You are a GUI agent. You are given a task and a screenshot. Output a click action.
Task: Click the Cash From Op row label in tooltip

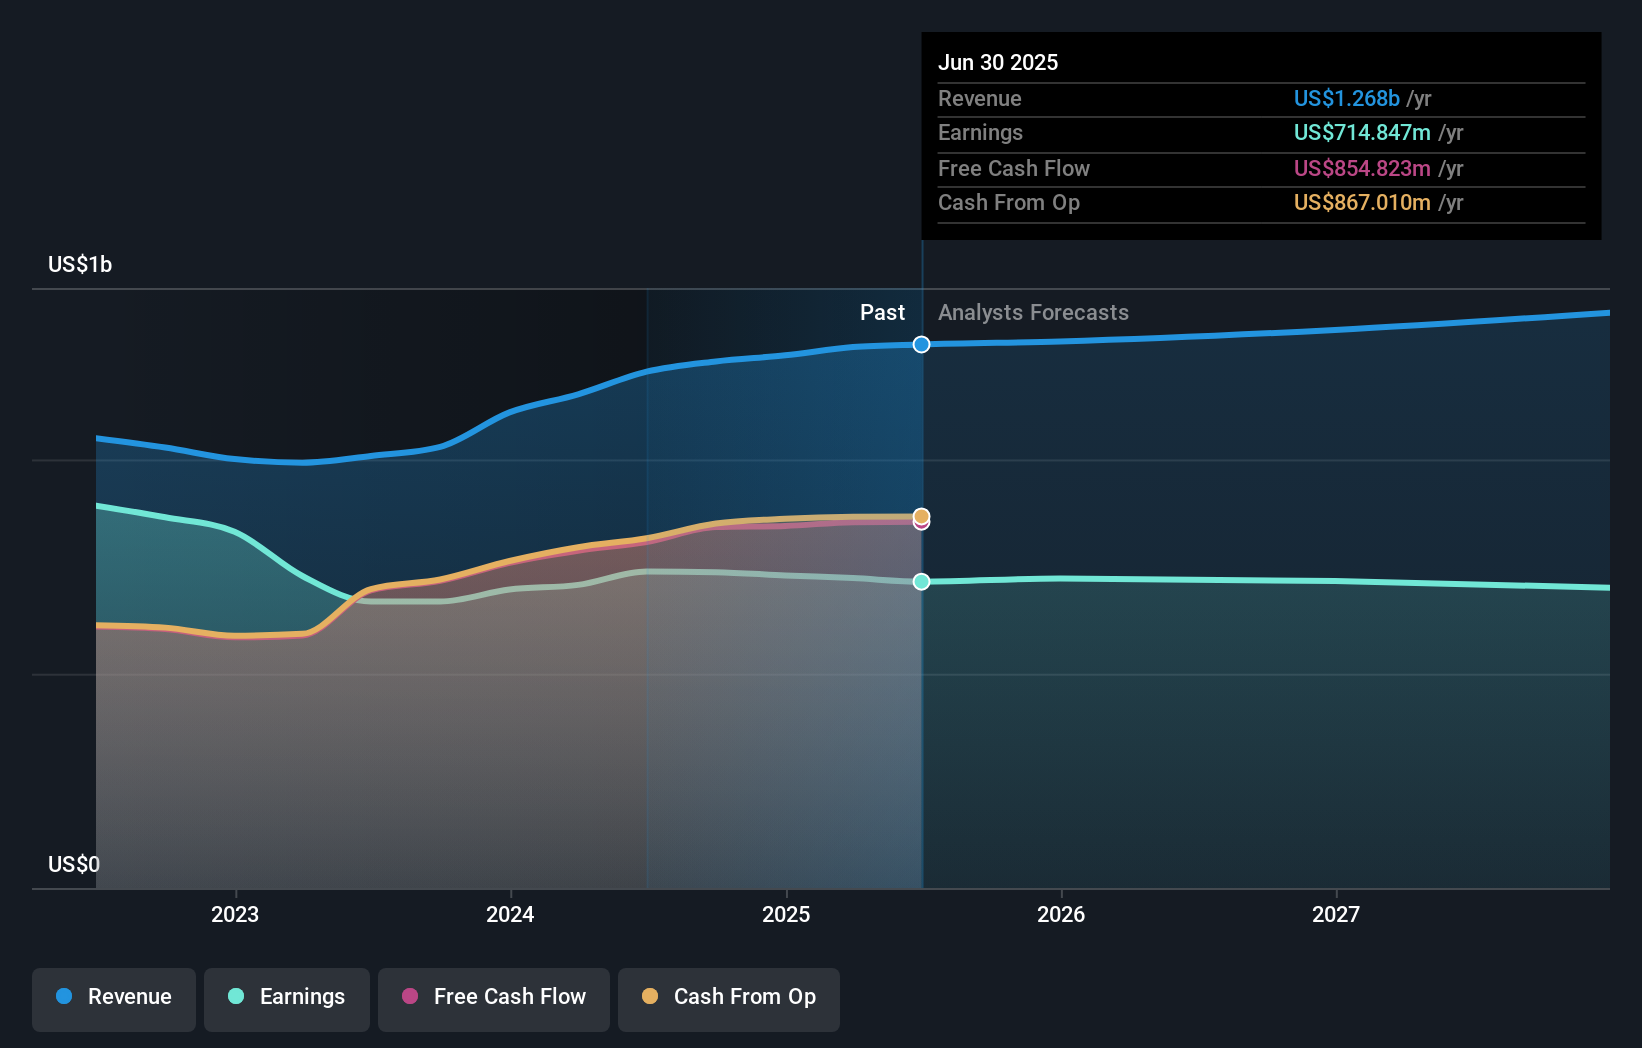coord(1009,202)
